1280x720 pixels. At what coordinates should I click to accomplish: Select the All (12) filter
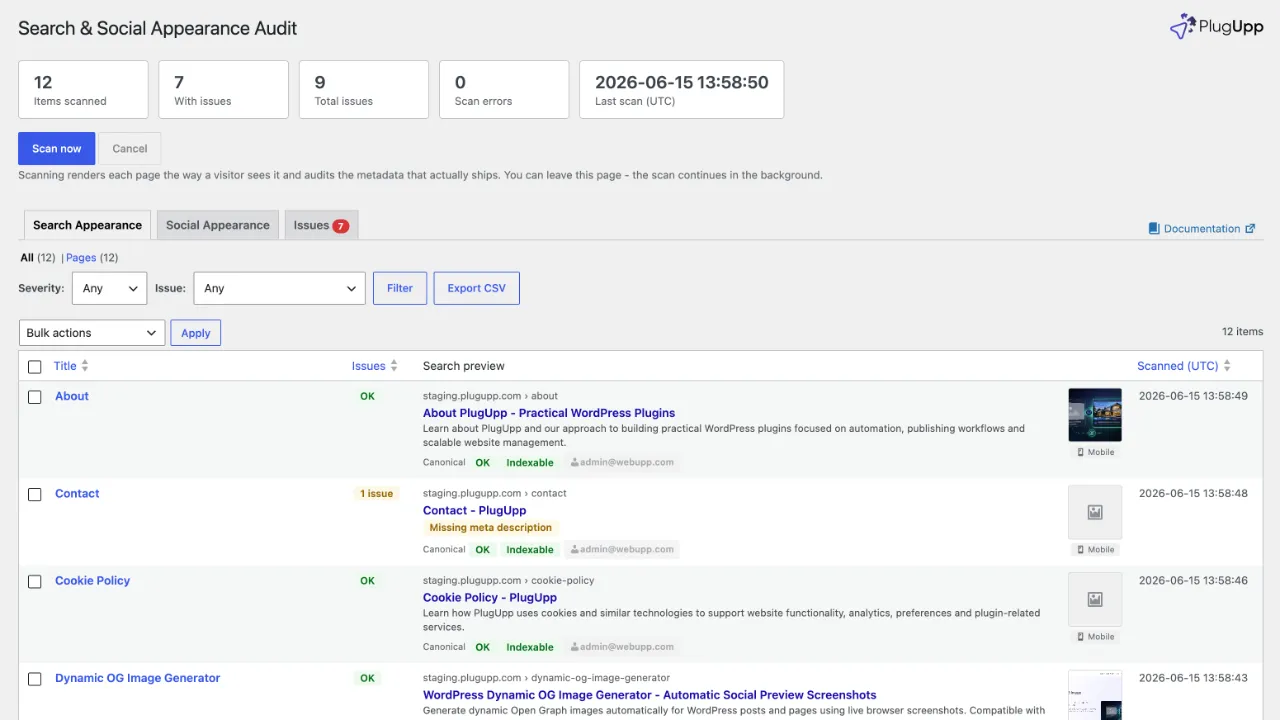tap(38, 258)
